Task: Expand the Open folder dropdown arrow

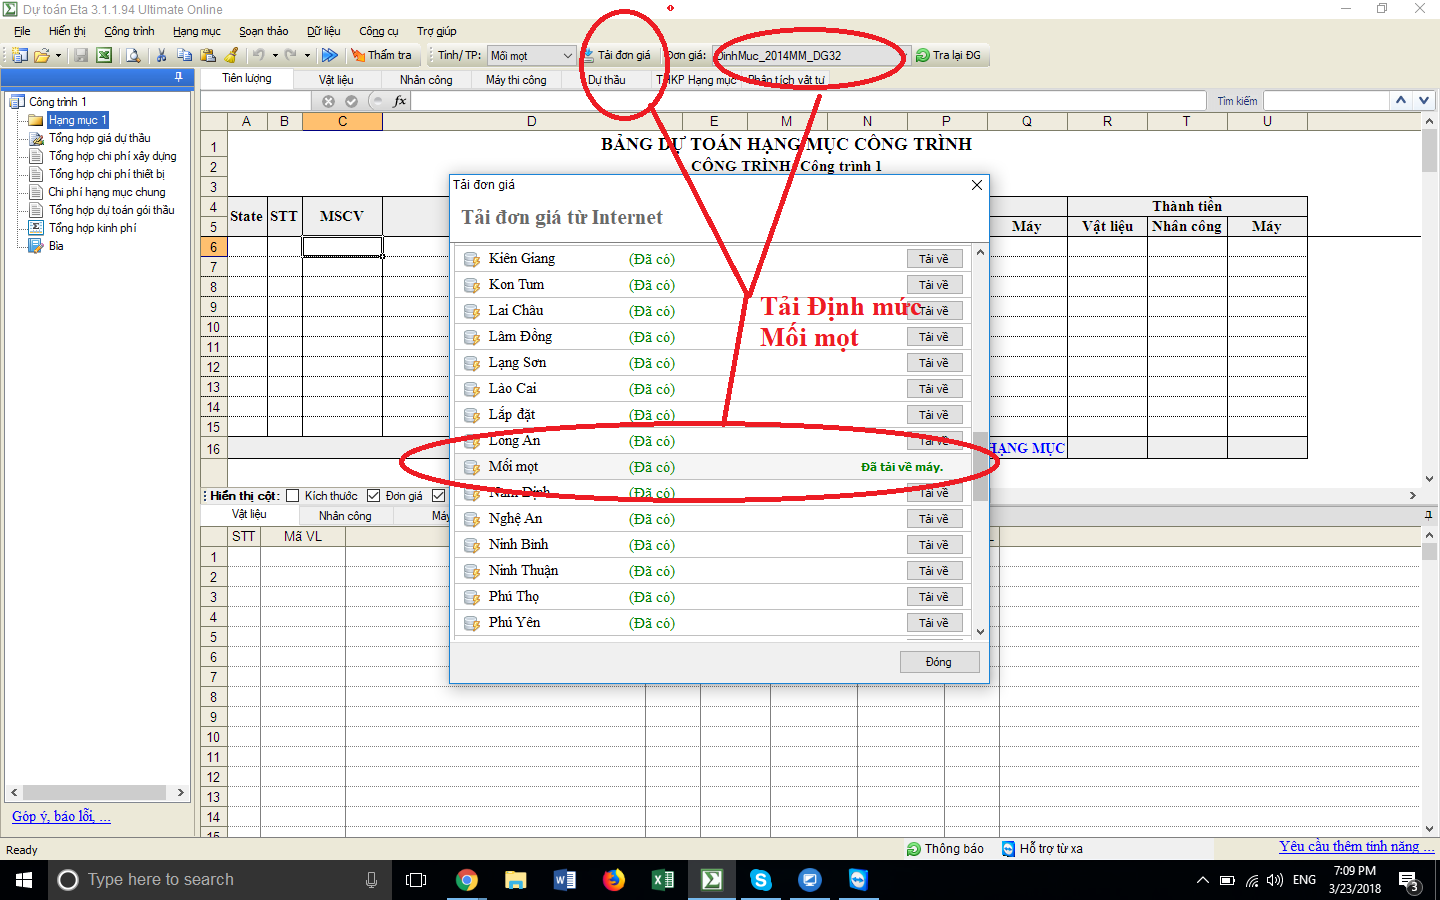Action: 58,56
